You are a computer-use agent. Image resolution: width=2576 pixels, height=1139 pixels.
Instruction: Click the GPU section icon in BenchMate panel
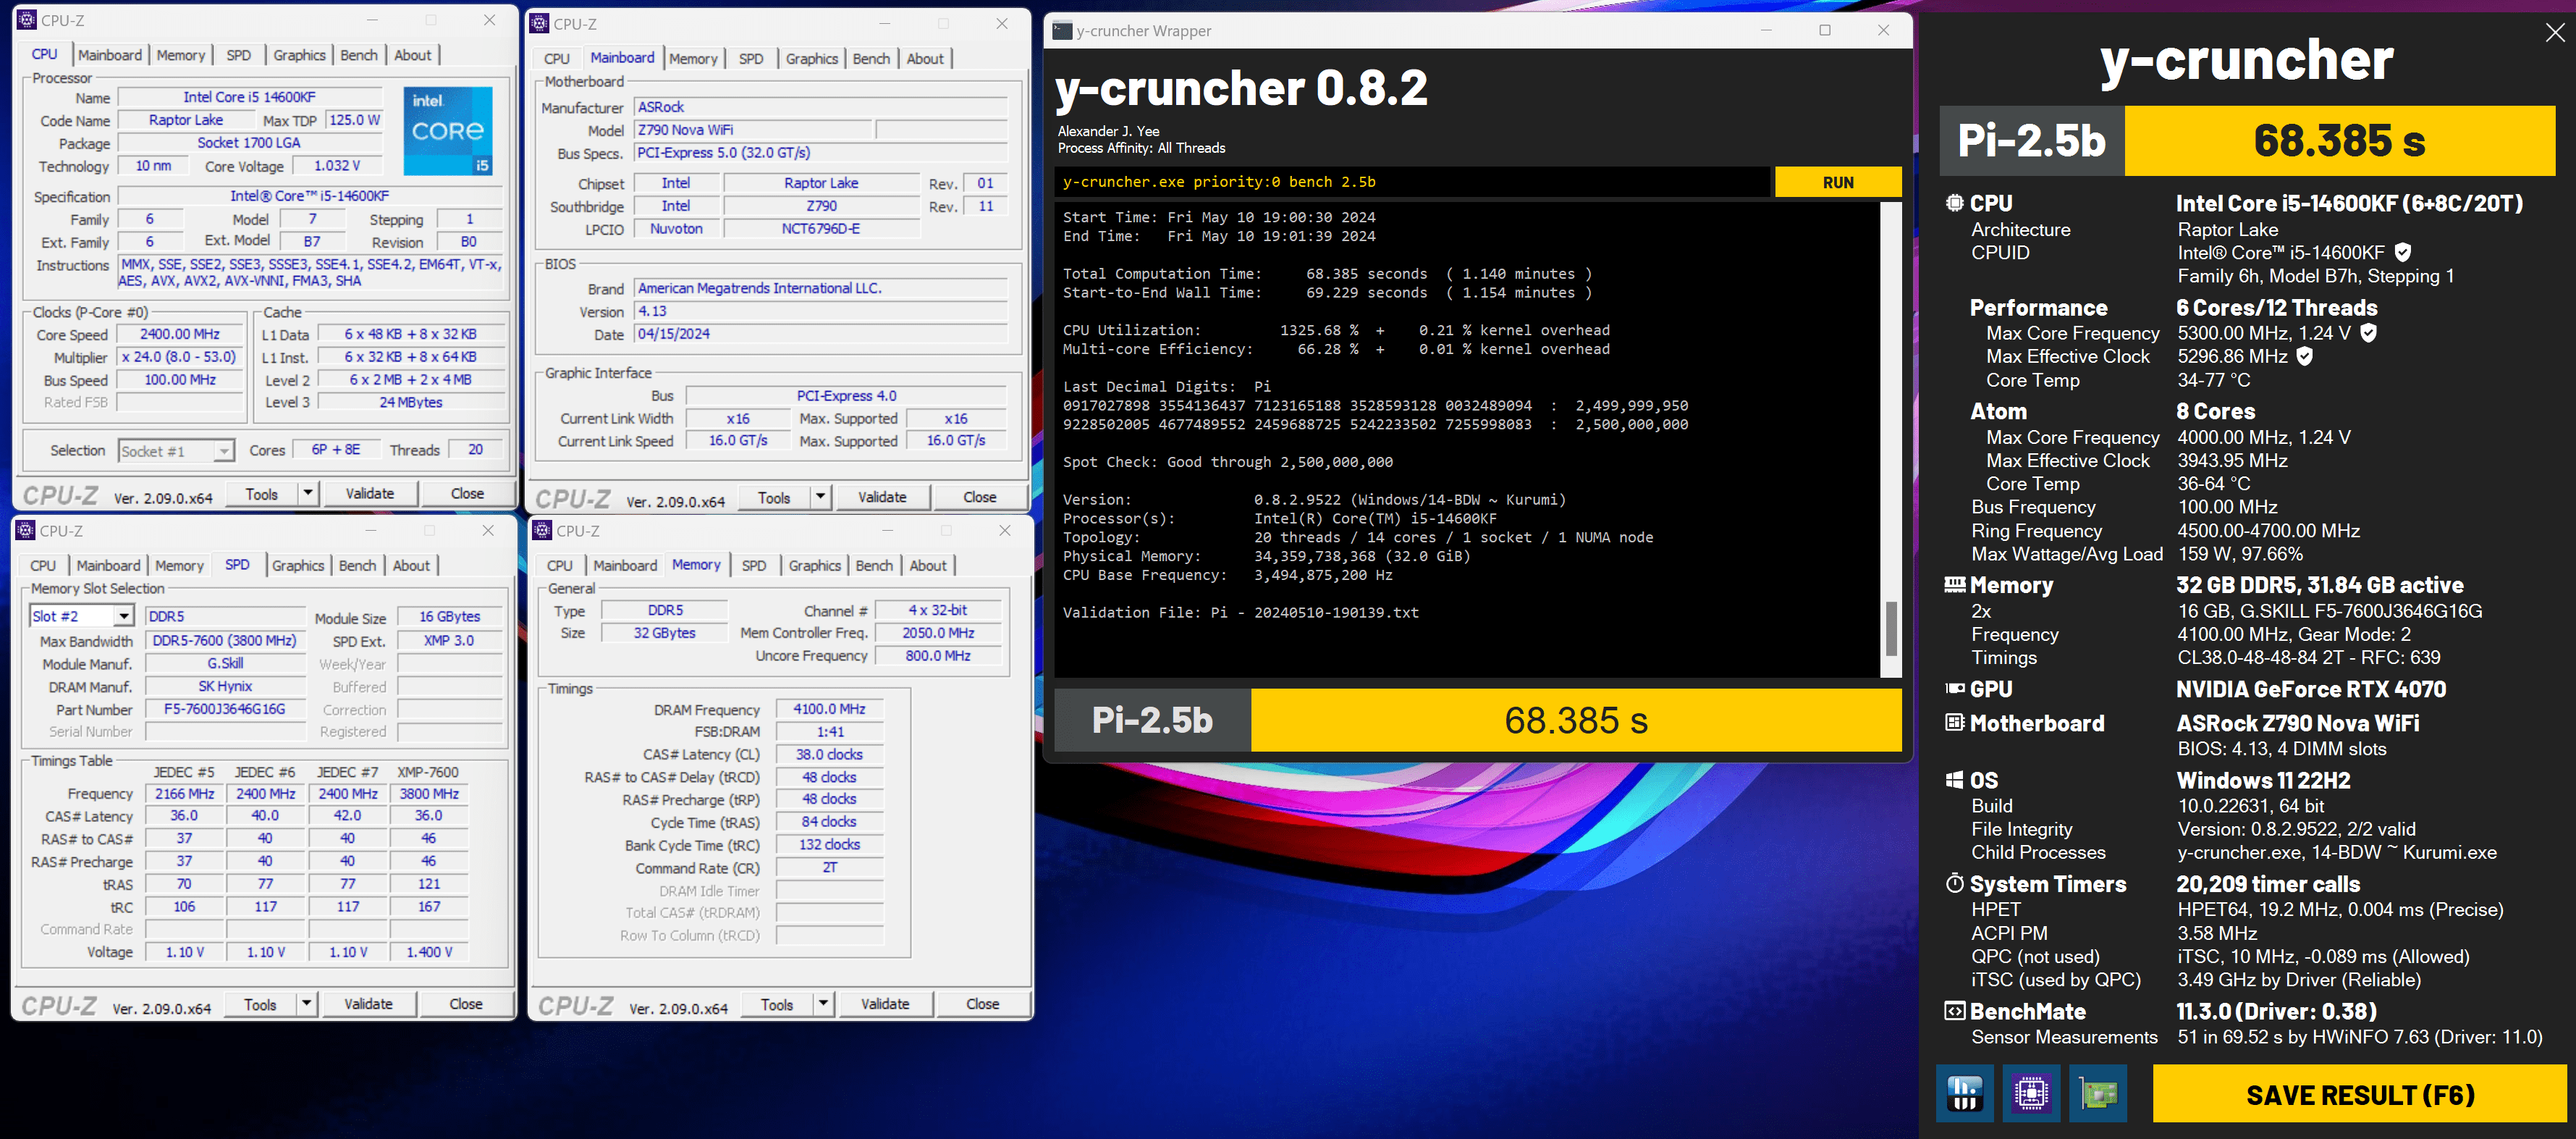click(x=1954, y=688)
